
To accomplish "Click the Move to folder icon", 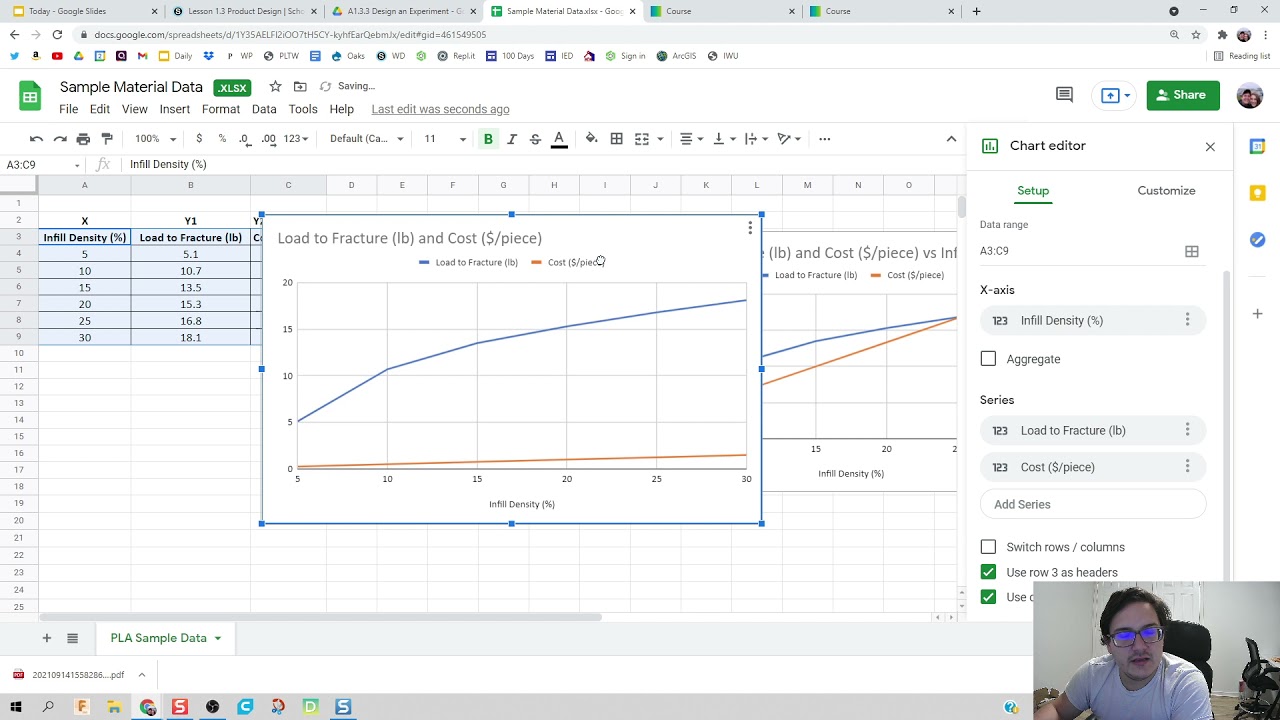I will pos(299,87).
